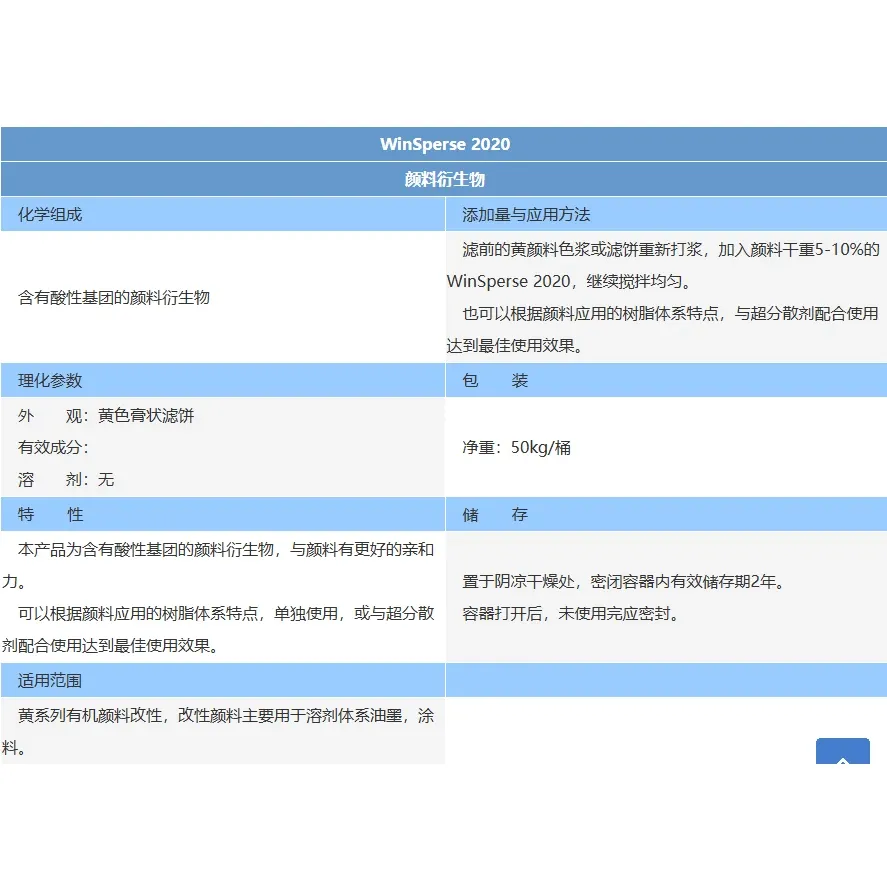Viewport: 887px width, 887px height.
Task: Click the "理化参数" section header
Action: [x=223, y=380]
